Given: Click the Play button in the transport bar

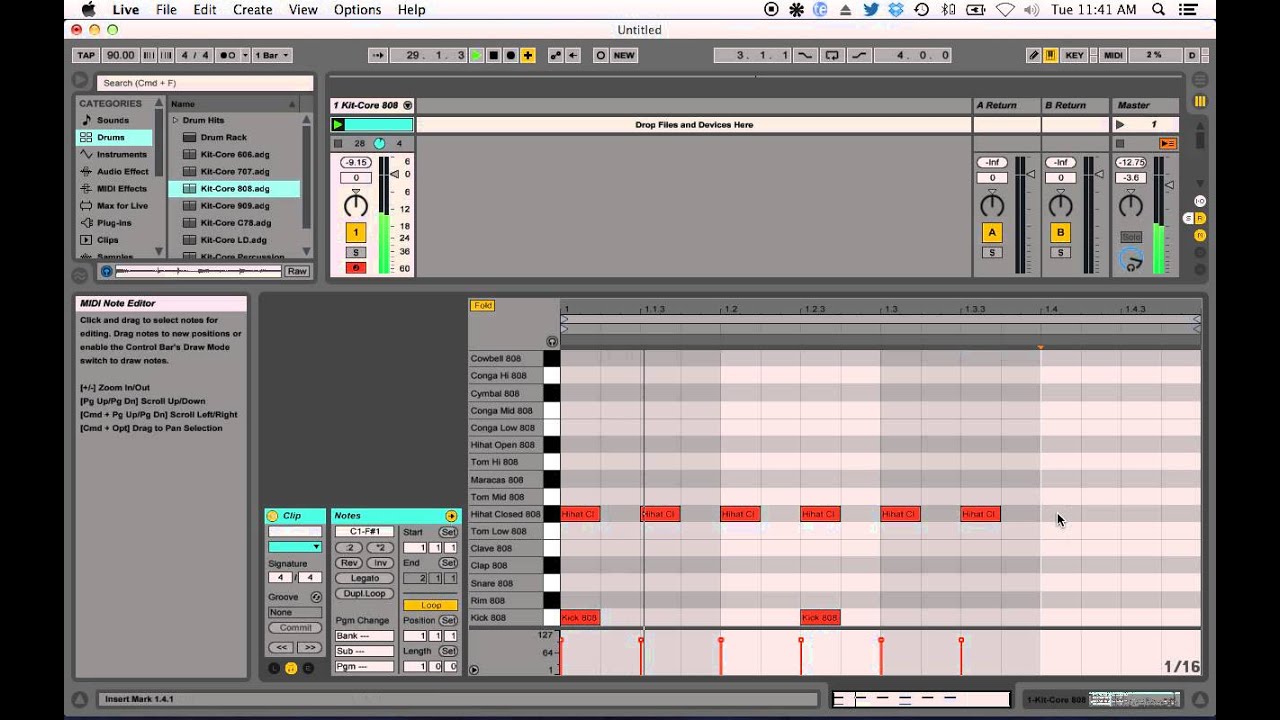Looking at the screenshot, I should coord(477,55).
